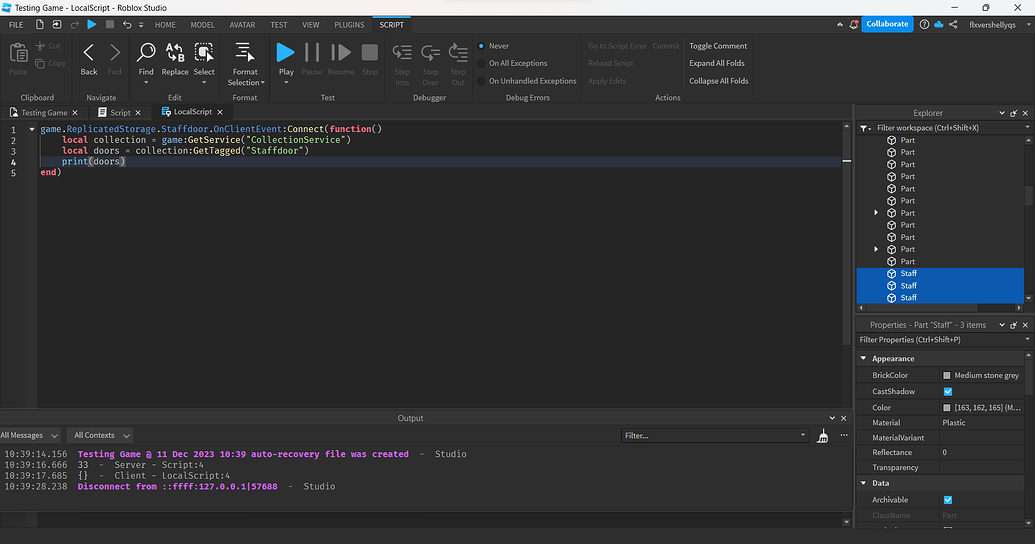Click the Format Selection icon
This screenshot has width=1035, height=544.
click(x=245, y=52)
